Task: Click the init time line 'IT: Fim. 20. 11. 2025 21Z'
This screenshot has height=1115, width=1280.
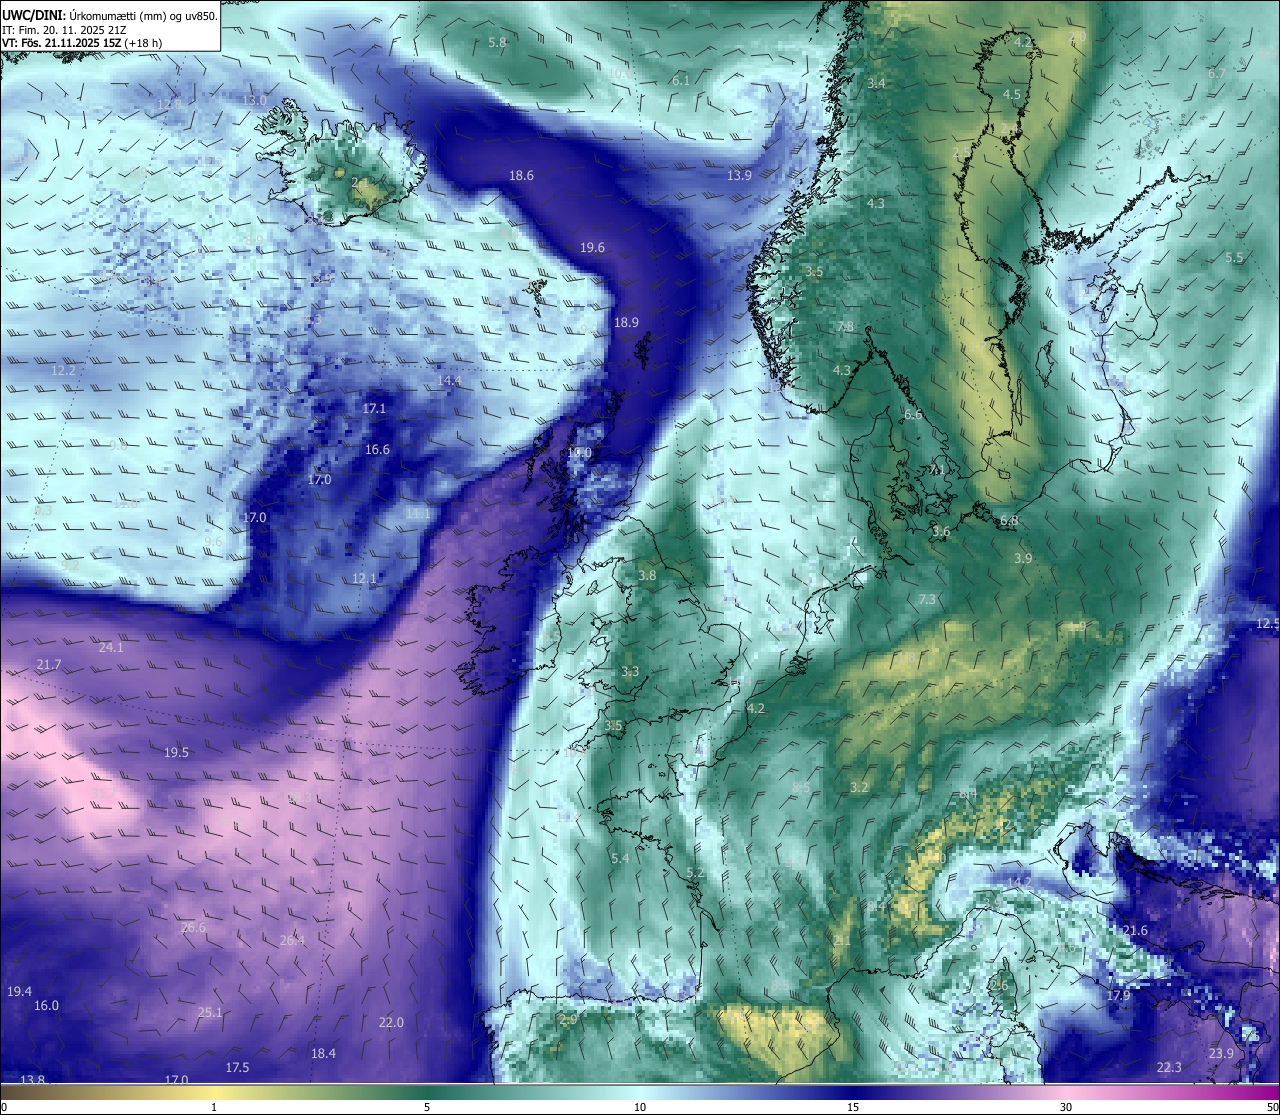Action: pos(64,30)
